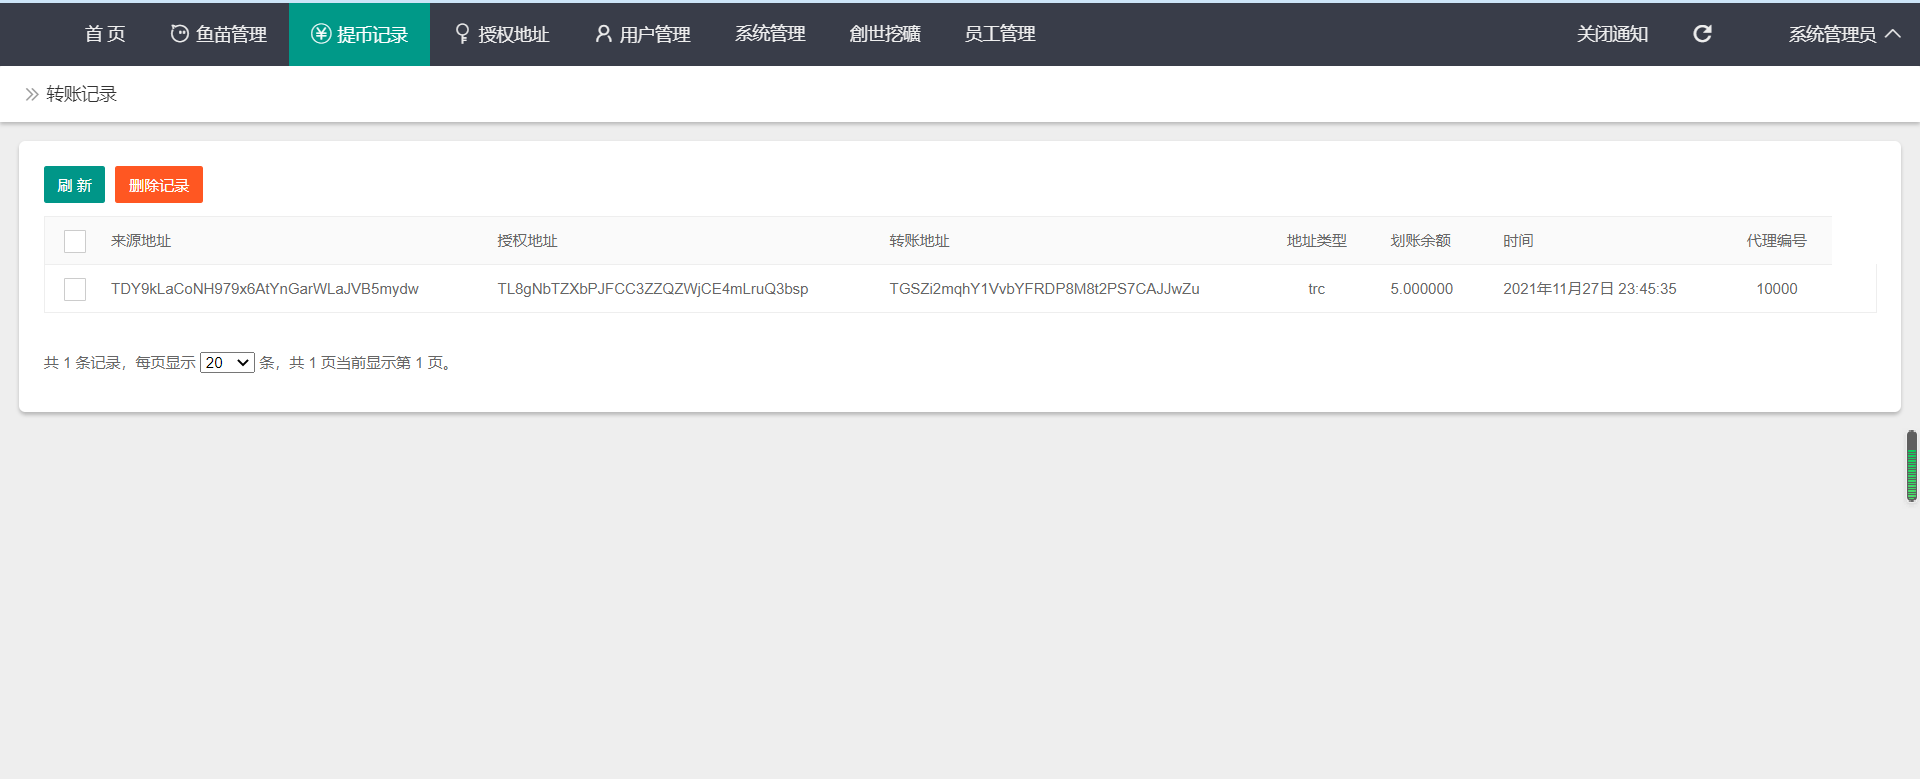Click the double-chevron icon beside 转账记录

coord(32,94)
